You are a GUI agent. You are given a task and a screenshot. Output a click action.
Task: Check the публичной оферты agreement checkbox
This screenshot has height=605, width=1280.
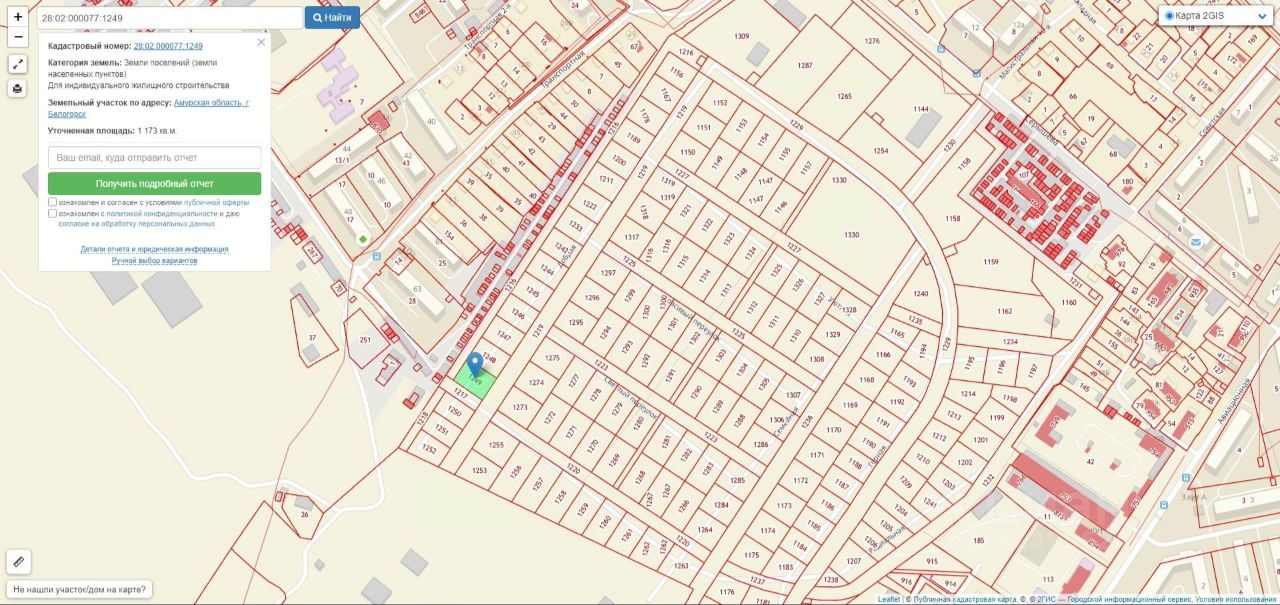click(x=52, y=202)
